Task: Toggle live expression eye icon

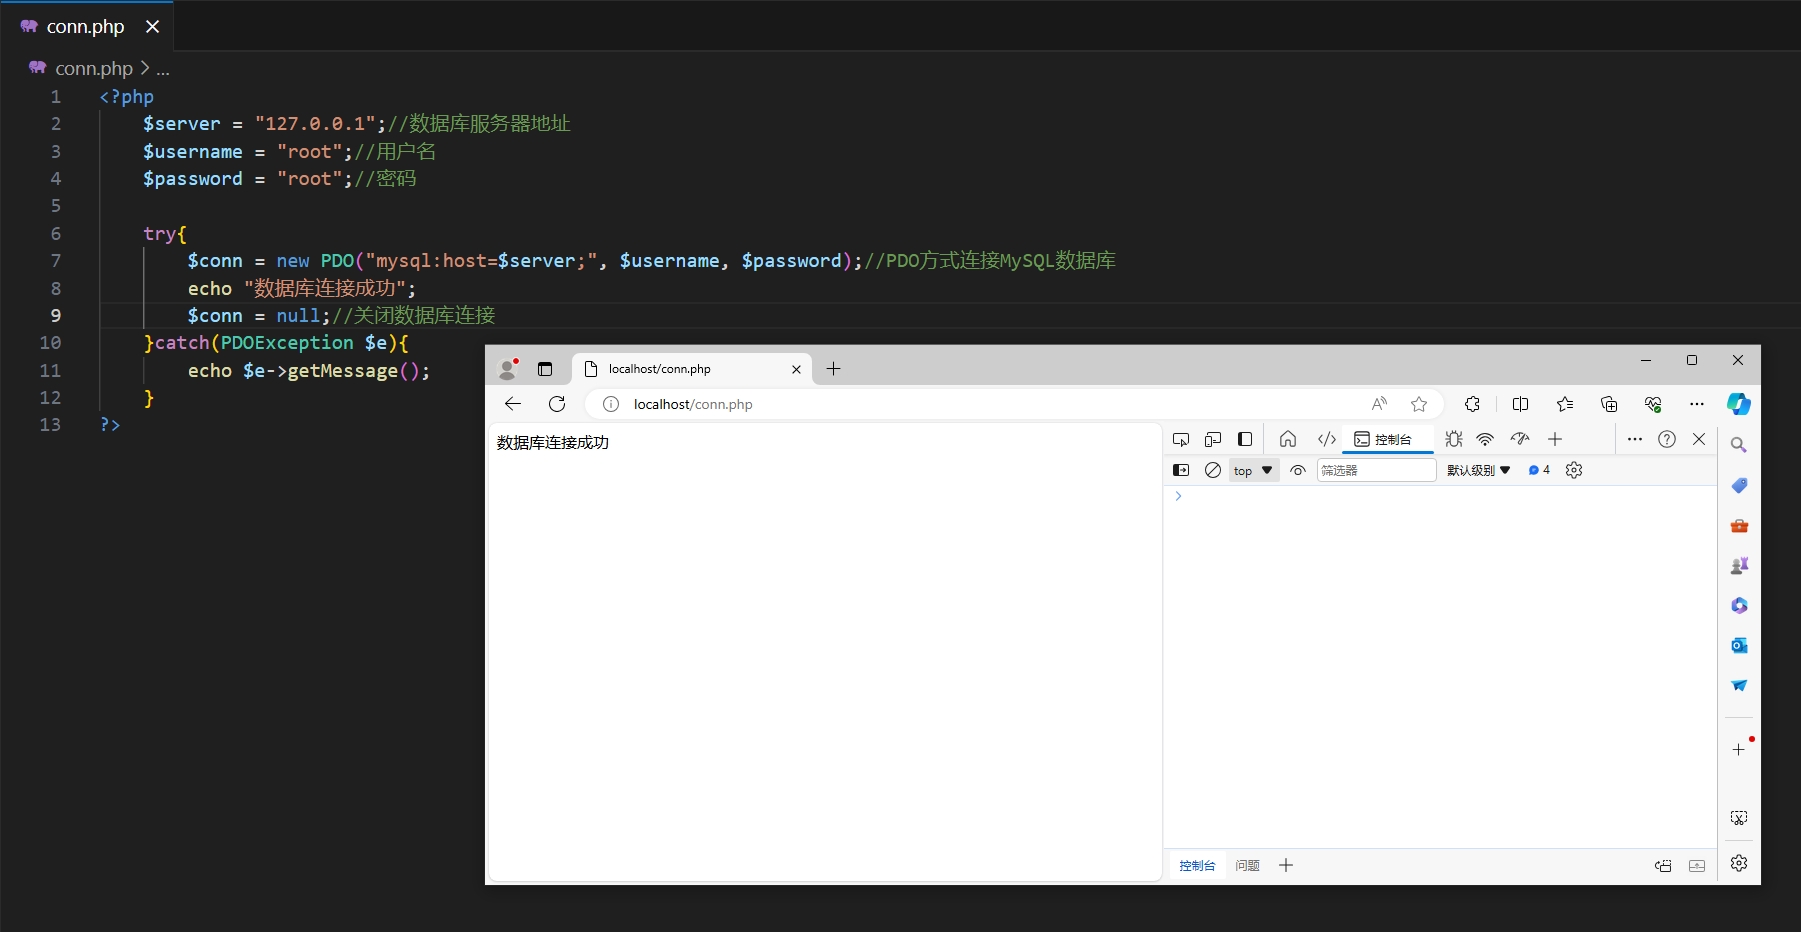Action: [x=1298, y=470]
